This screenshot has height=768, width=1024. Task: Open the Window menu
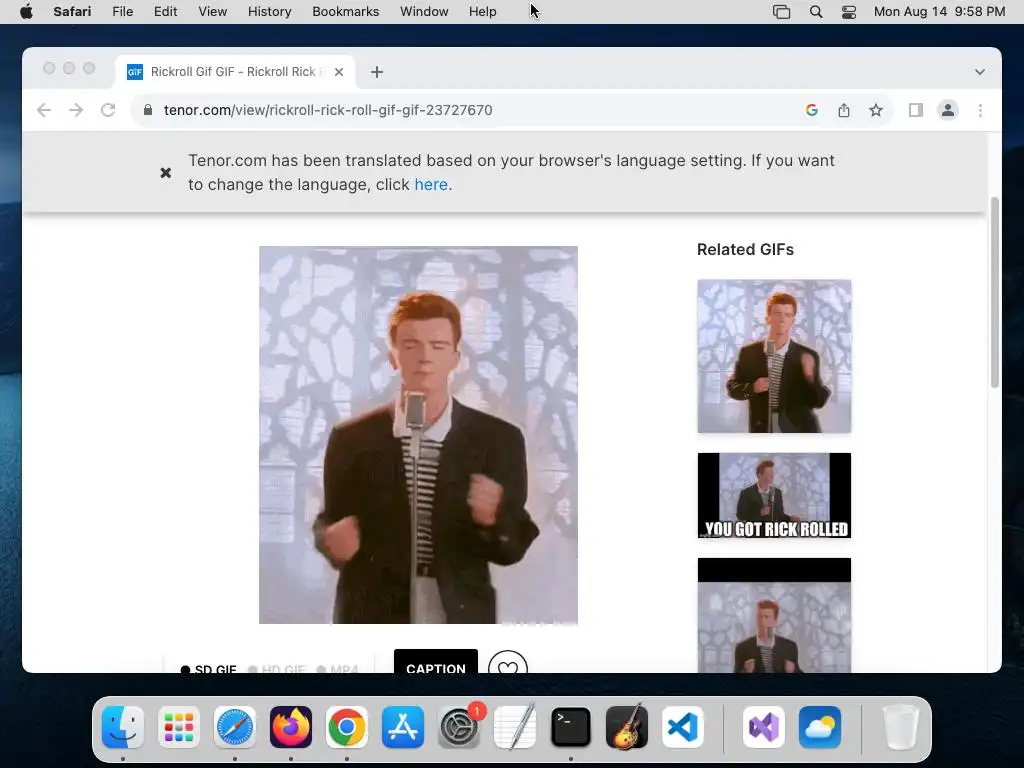pos(424,12)
